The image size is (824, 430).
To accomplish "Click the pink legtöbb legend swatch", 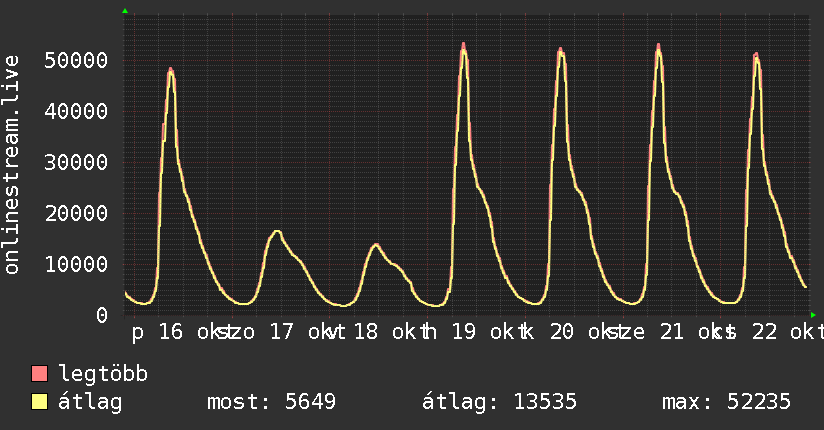I will pyautogui.click(x=39, y=374).
